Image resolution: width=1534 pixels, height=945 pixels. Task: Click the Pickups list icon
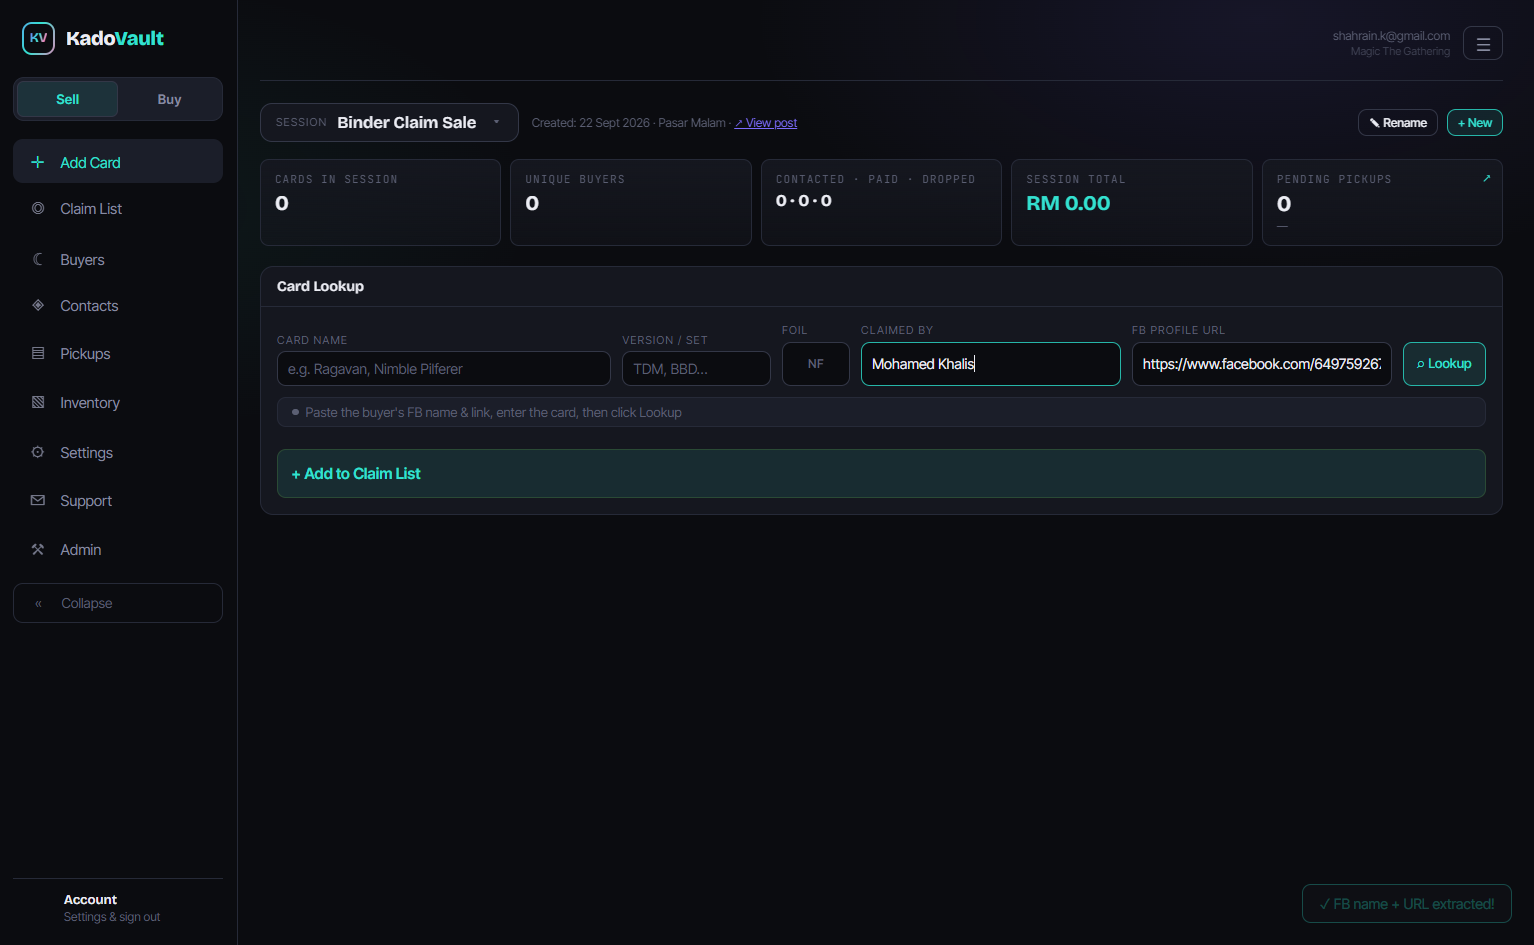38,353
